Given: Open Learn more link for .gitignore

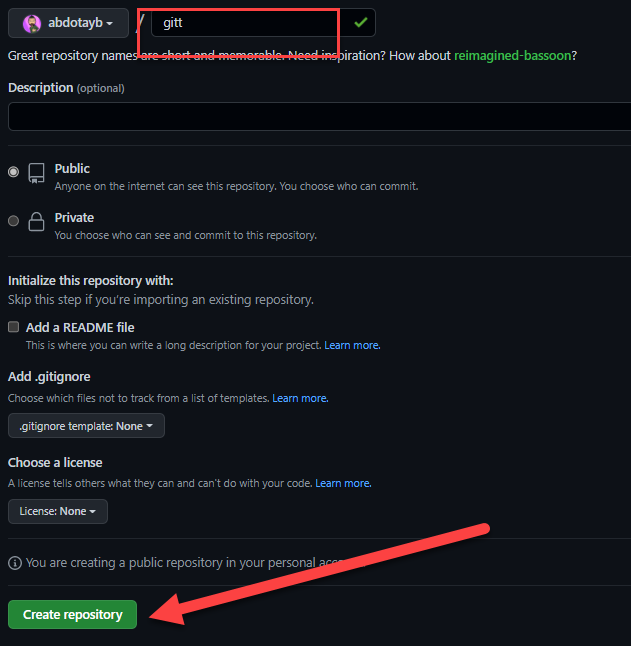Looking at the screenshot, I should [x=300, y=398].
